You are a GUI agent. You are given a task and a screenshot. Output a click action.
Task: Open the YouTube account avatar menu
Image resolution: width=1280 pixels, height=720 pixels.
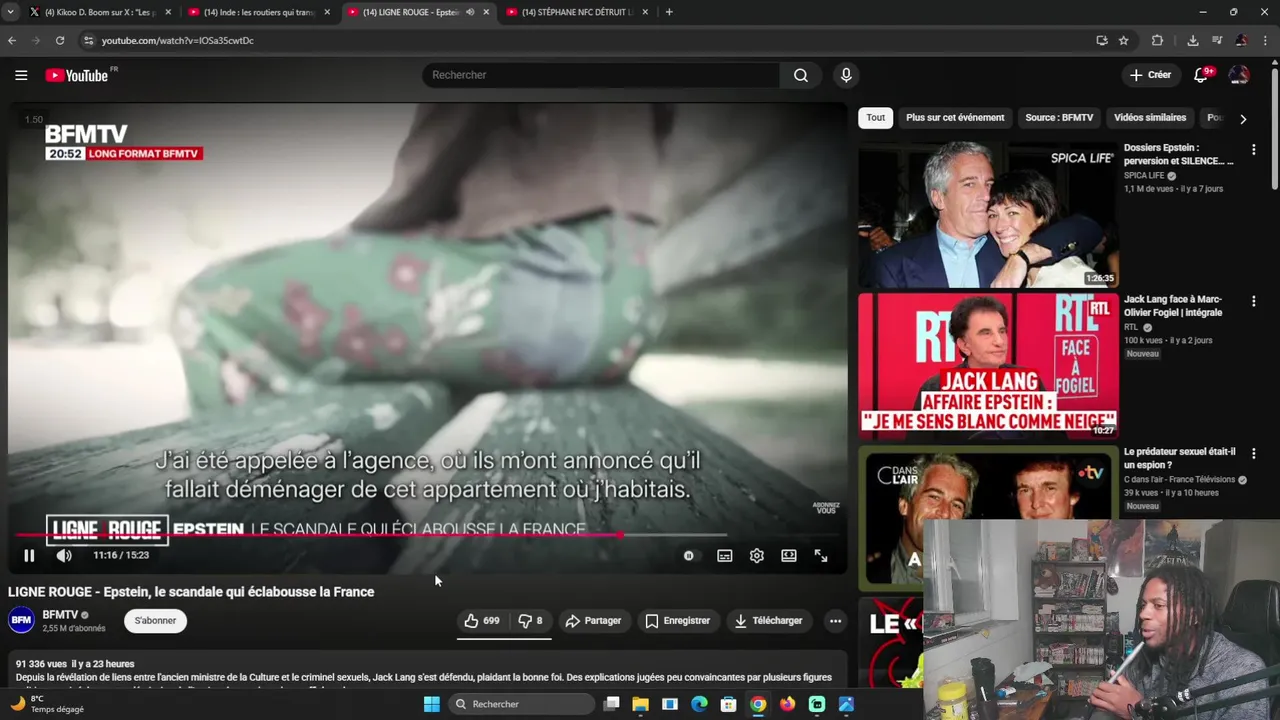tap(1239, 75)
